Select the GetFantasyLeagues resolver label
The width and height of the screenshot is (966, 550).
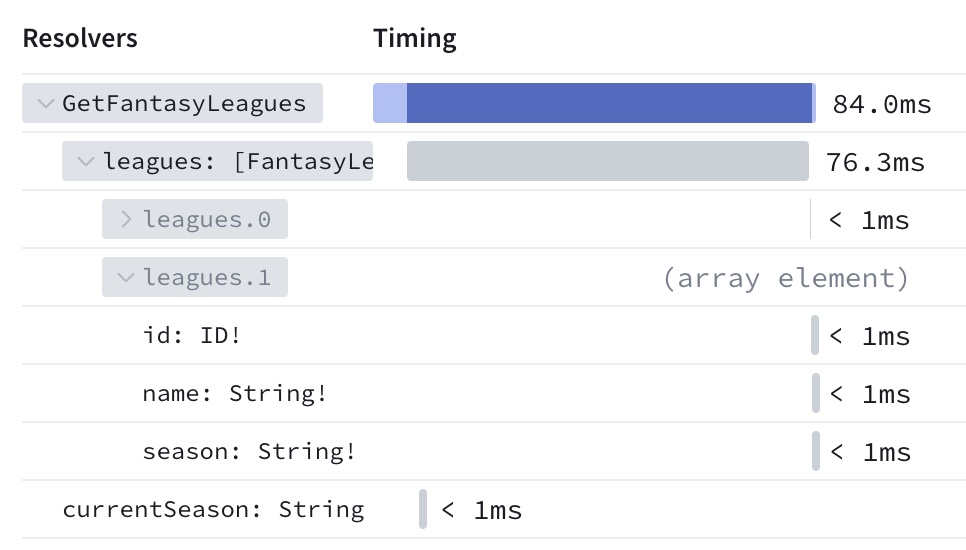[184, 103]
